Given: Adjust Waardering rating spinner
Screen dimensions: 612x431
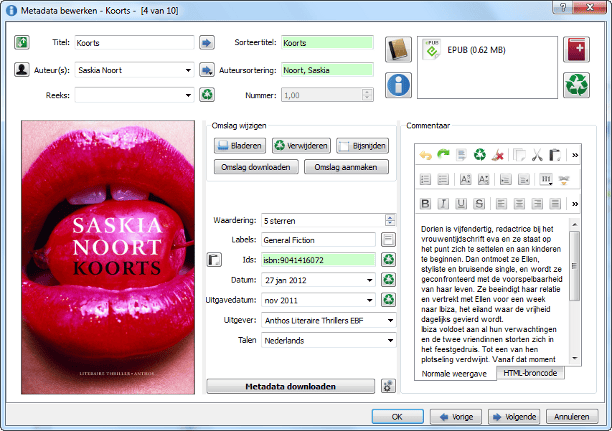Looking at the screenshot, I should [390, 220].
